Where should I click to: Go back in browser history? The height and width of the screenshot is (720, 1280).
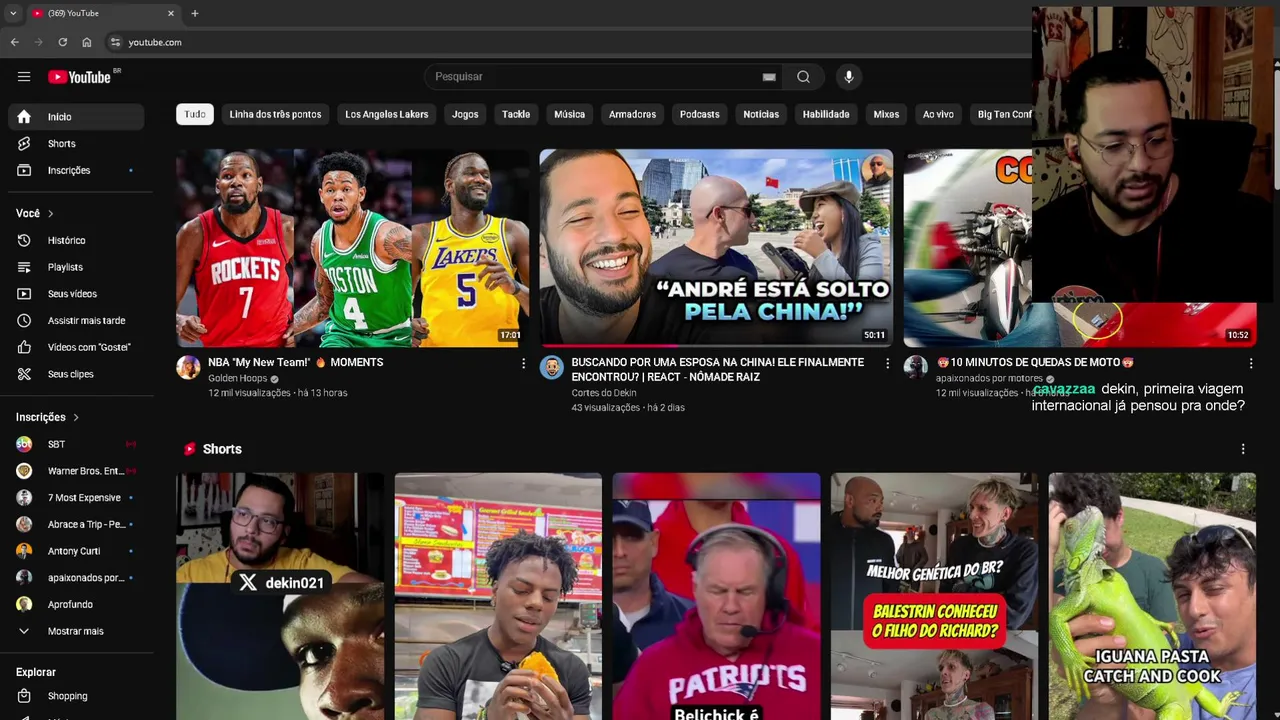tap(14, 42)
